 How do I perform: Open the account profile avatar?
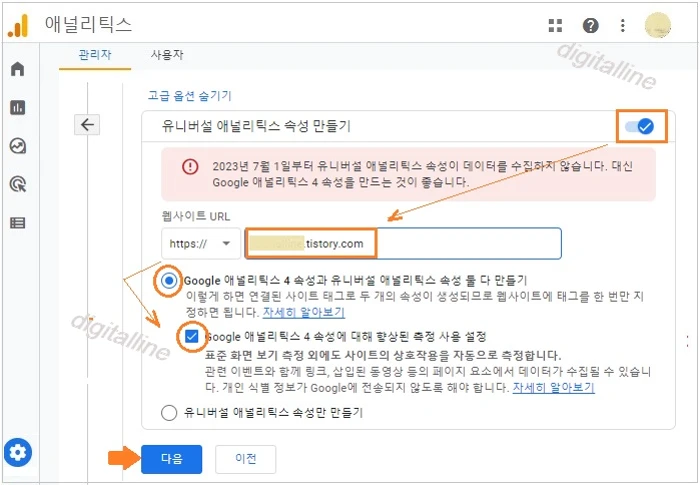658,25
